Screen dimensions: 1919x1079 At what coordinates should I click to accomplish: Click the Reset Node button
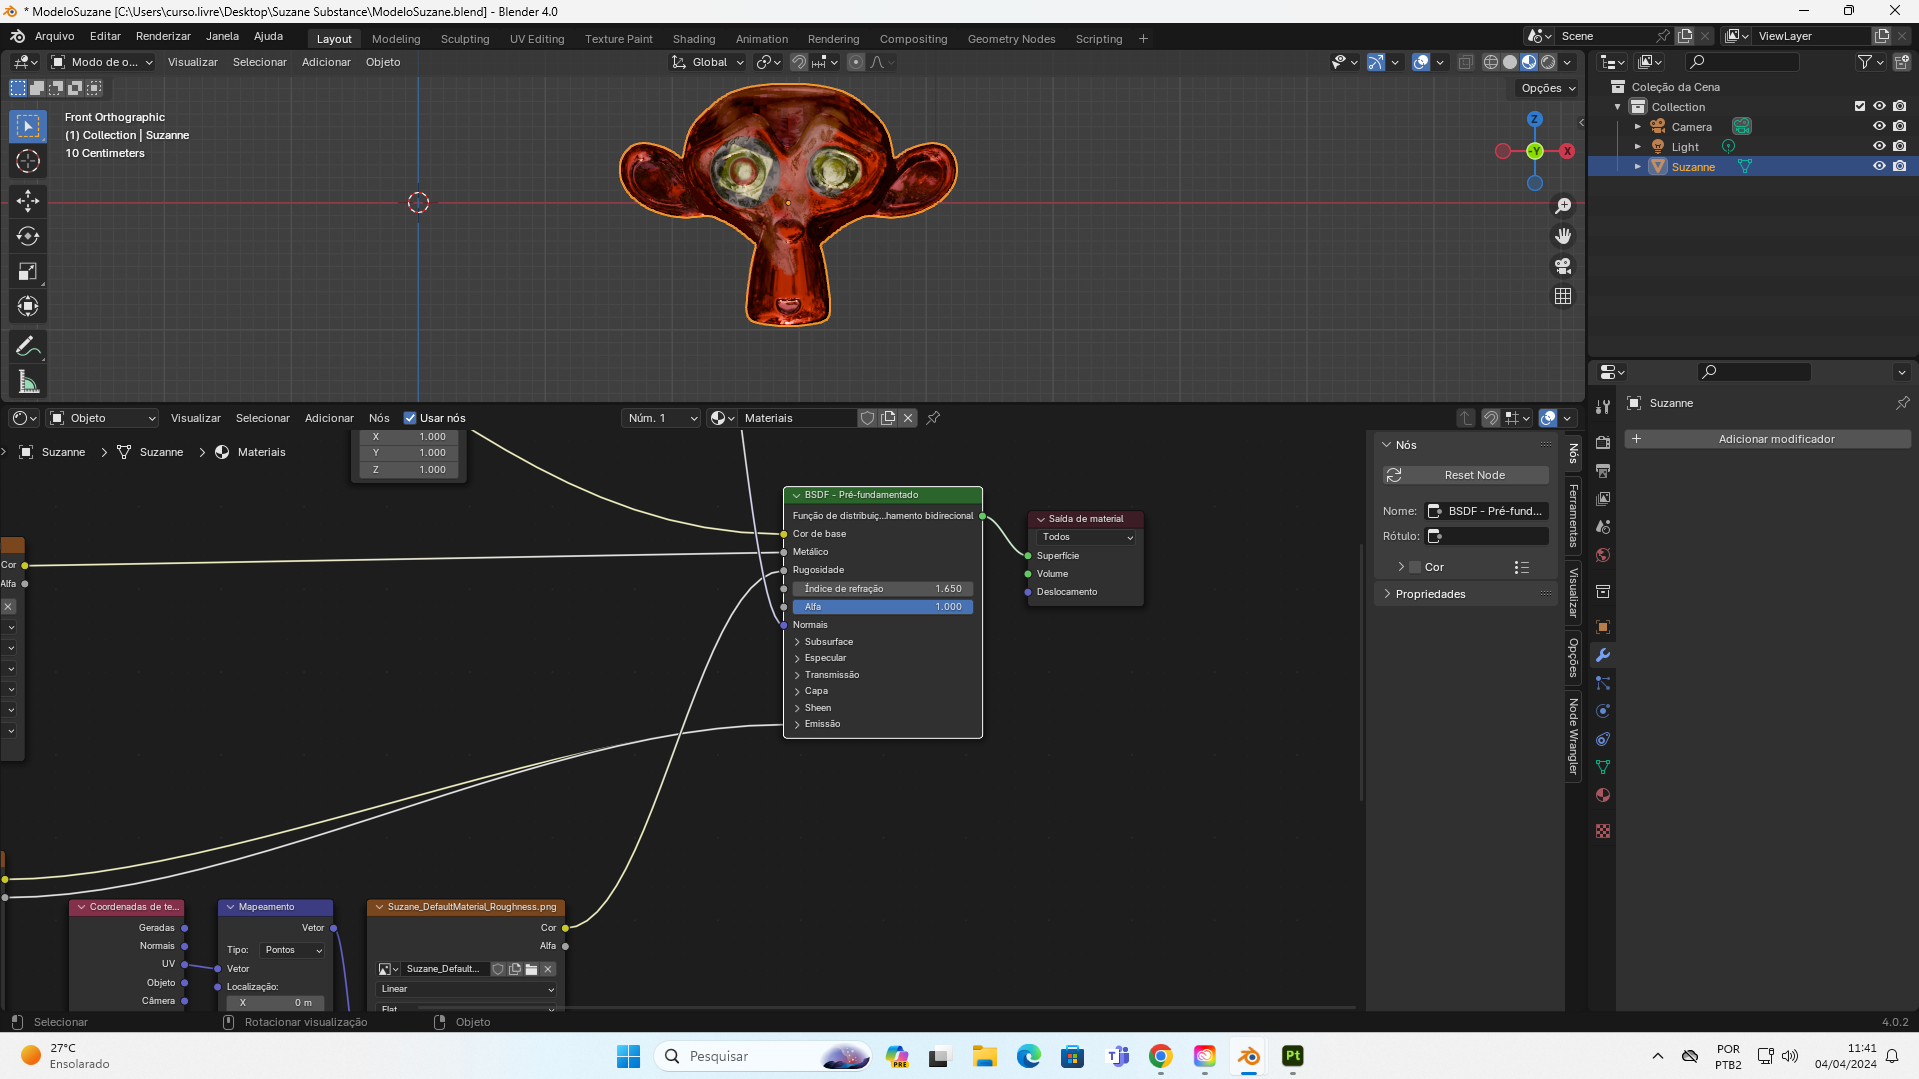point(1466,475)
